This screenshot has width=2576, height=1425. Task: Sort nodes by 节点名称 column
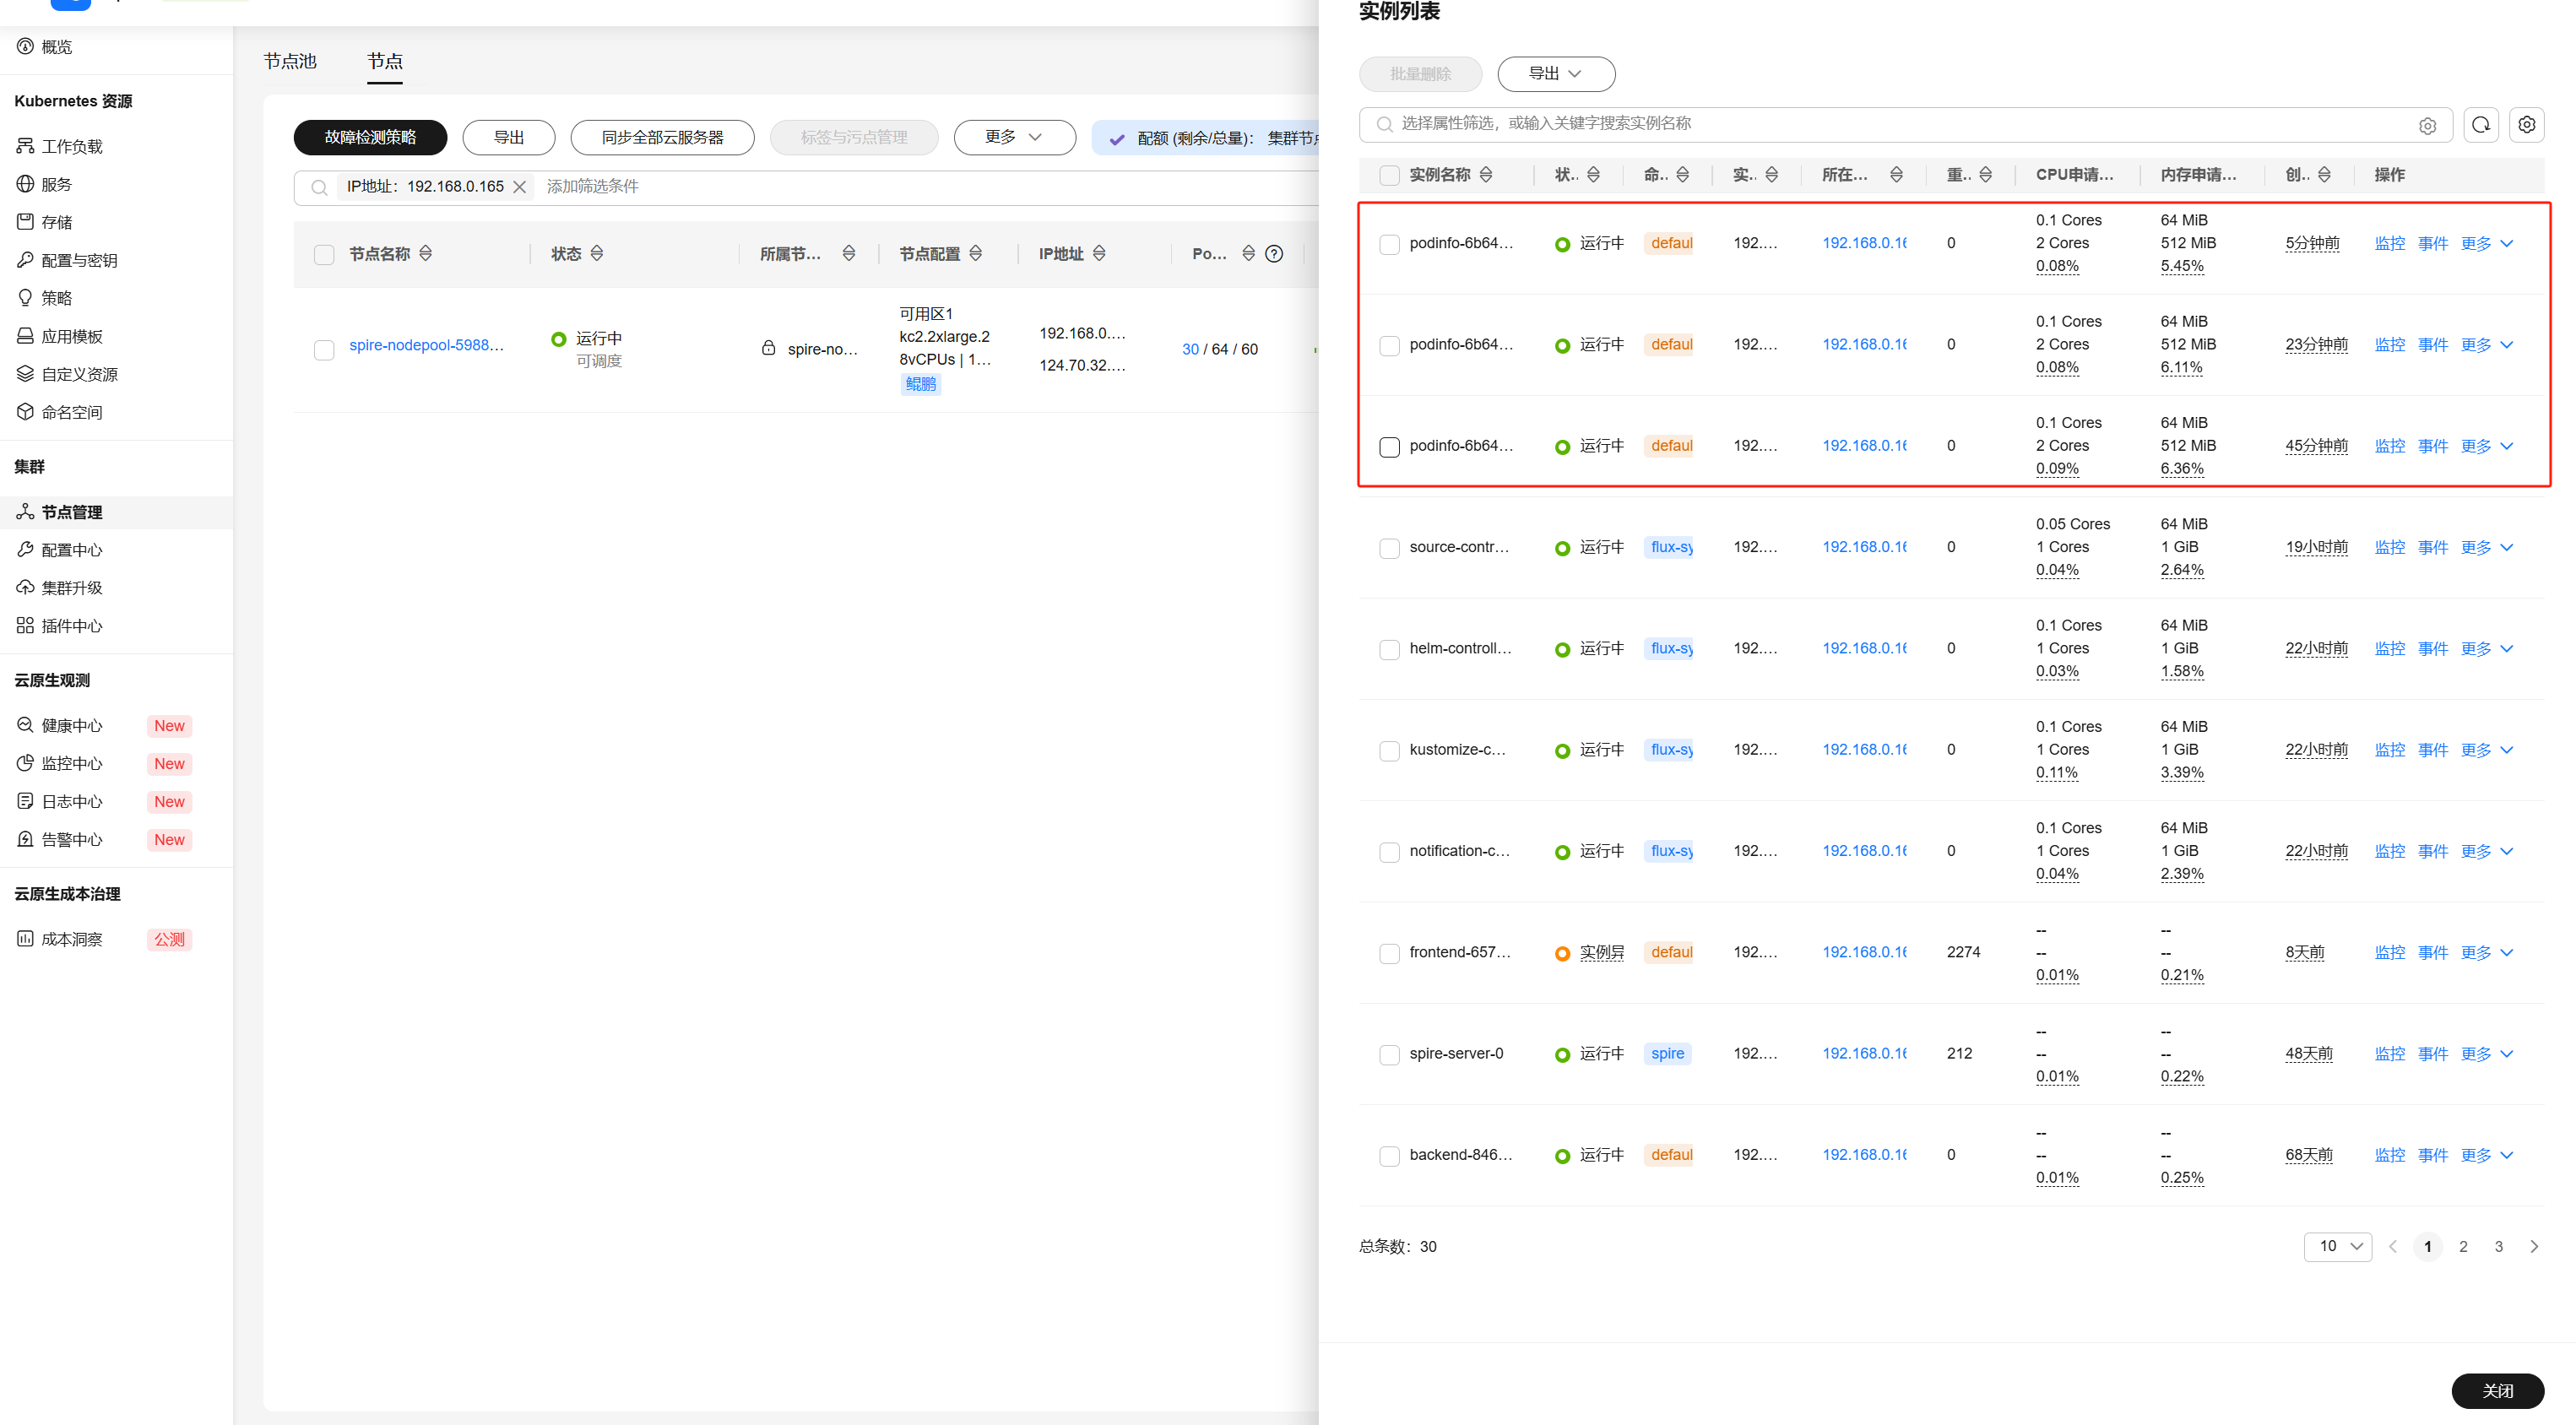pos(426,254)
